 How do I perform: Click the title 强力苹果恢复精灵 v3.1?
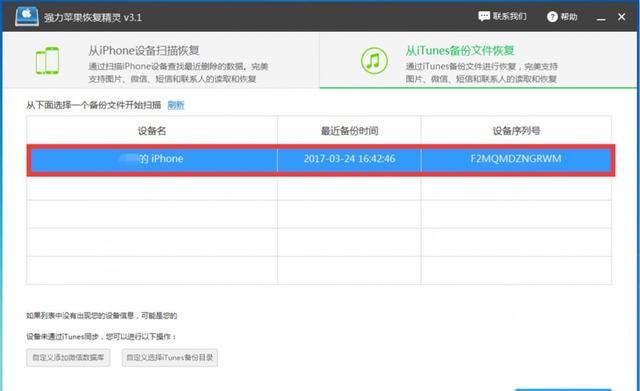93,18
